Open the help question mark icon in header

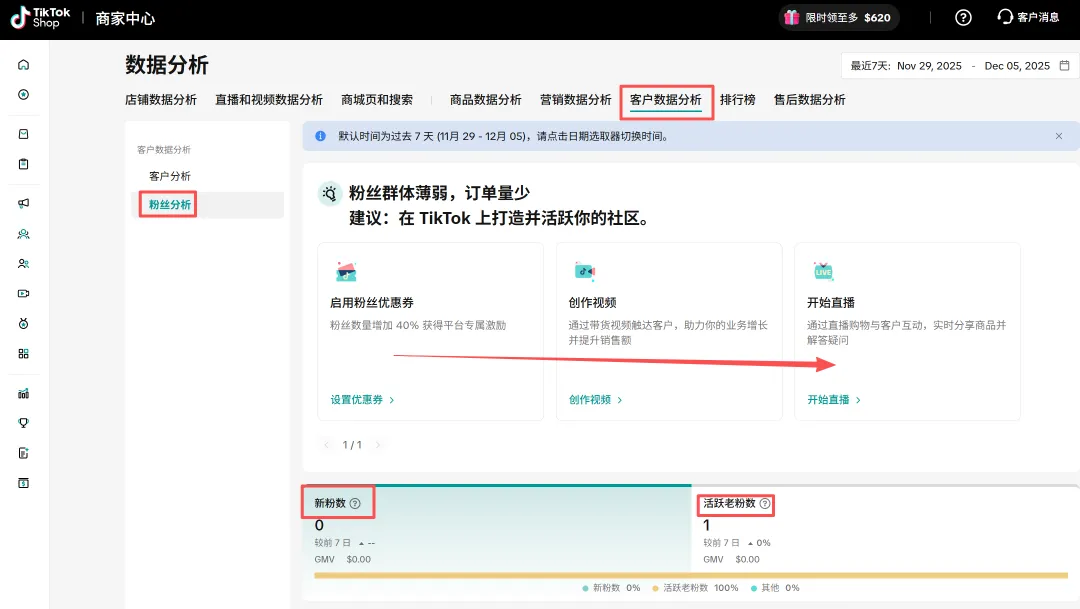[x=963, y=17]
